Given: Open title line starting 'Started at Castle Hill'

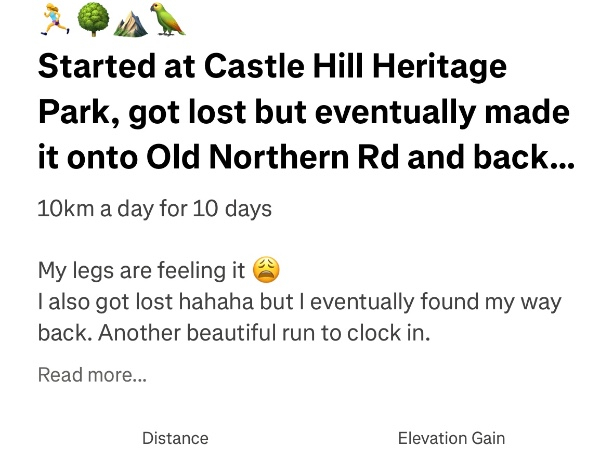Looking at the screenshot, I should pyautogui.click(x=272, y=69).
